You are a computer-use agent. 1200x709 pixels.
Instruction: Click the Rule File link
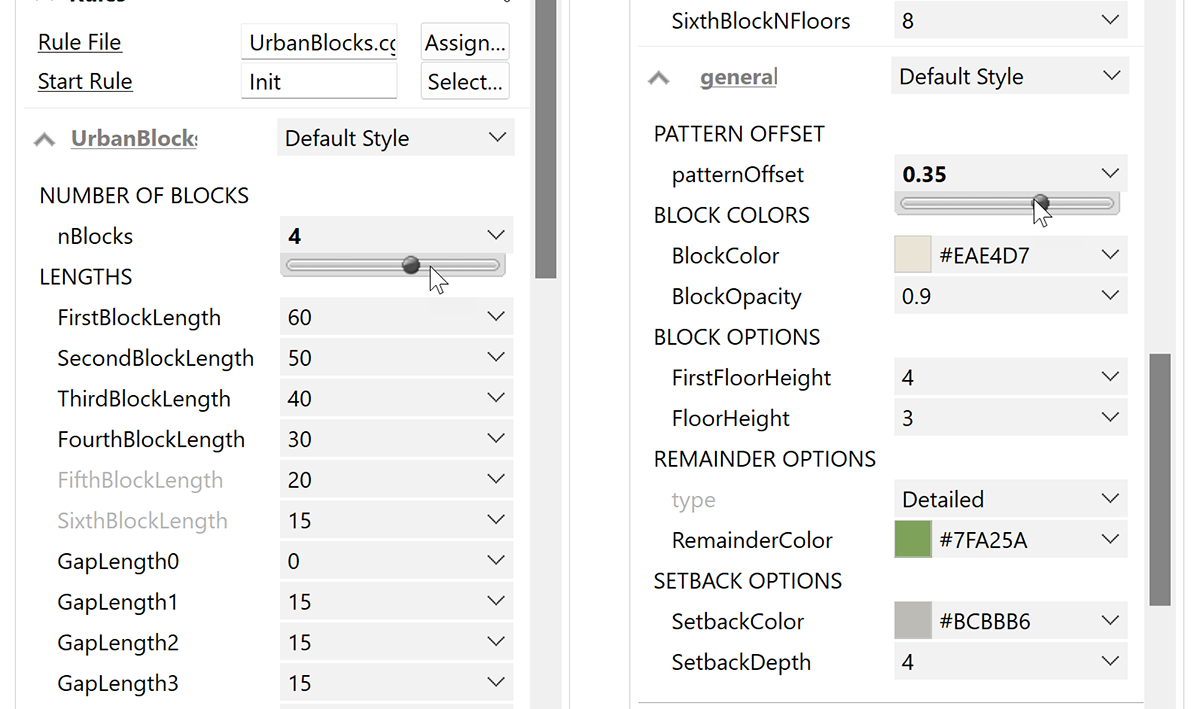(79, 42)
